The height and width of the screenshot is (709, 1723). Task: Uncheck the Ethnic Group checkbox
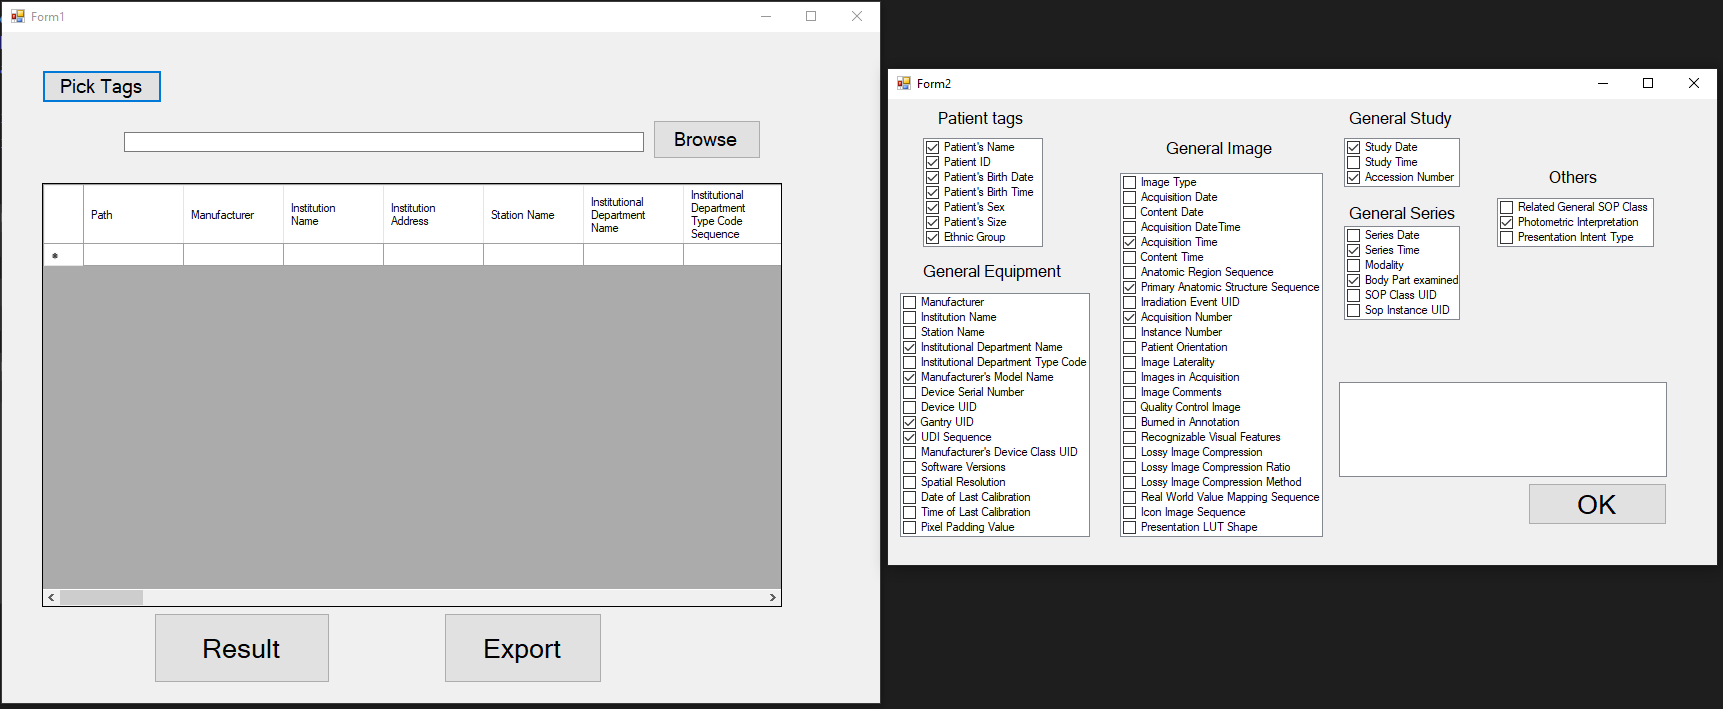pyautogui.click(x=933, y=237)
